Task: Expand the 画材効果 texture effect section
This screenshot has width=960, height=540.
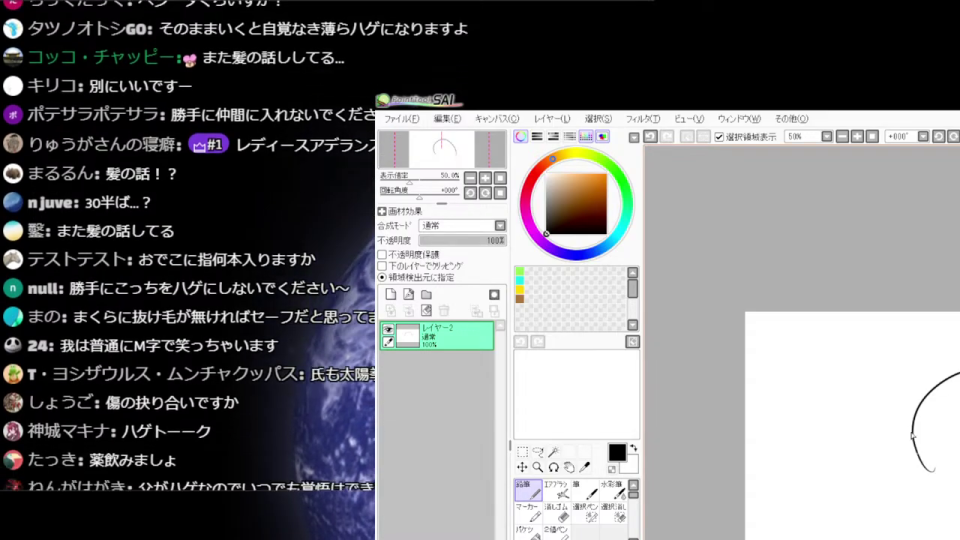Action: tap(382, 211)
